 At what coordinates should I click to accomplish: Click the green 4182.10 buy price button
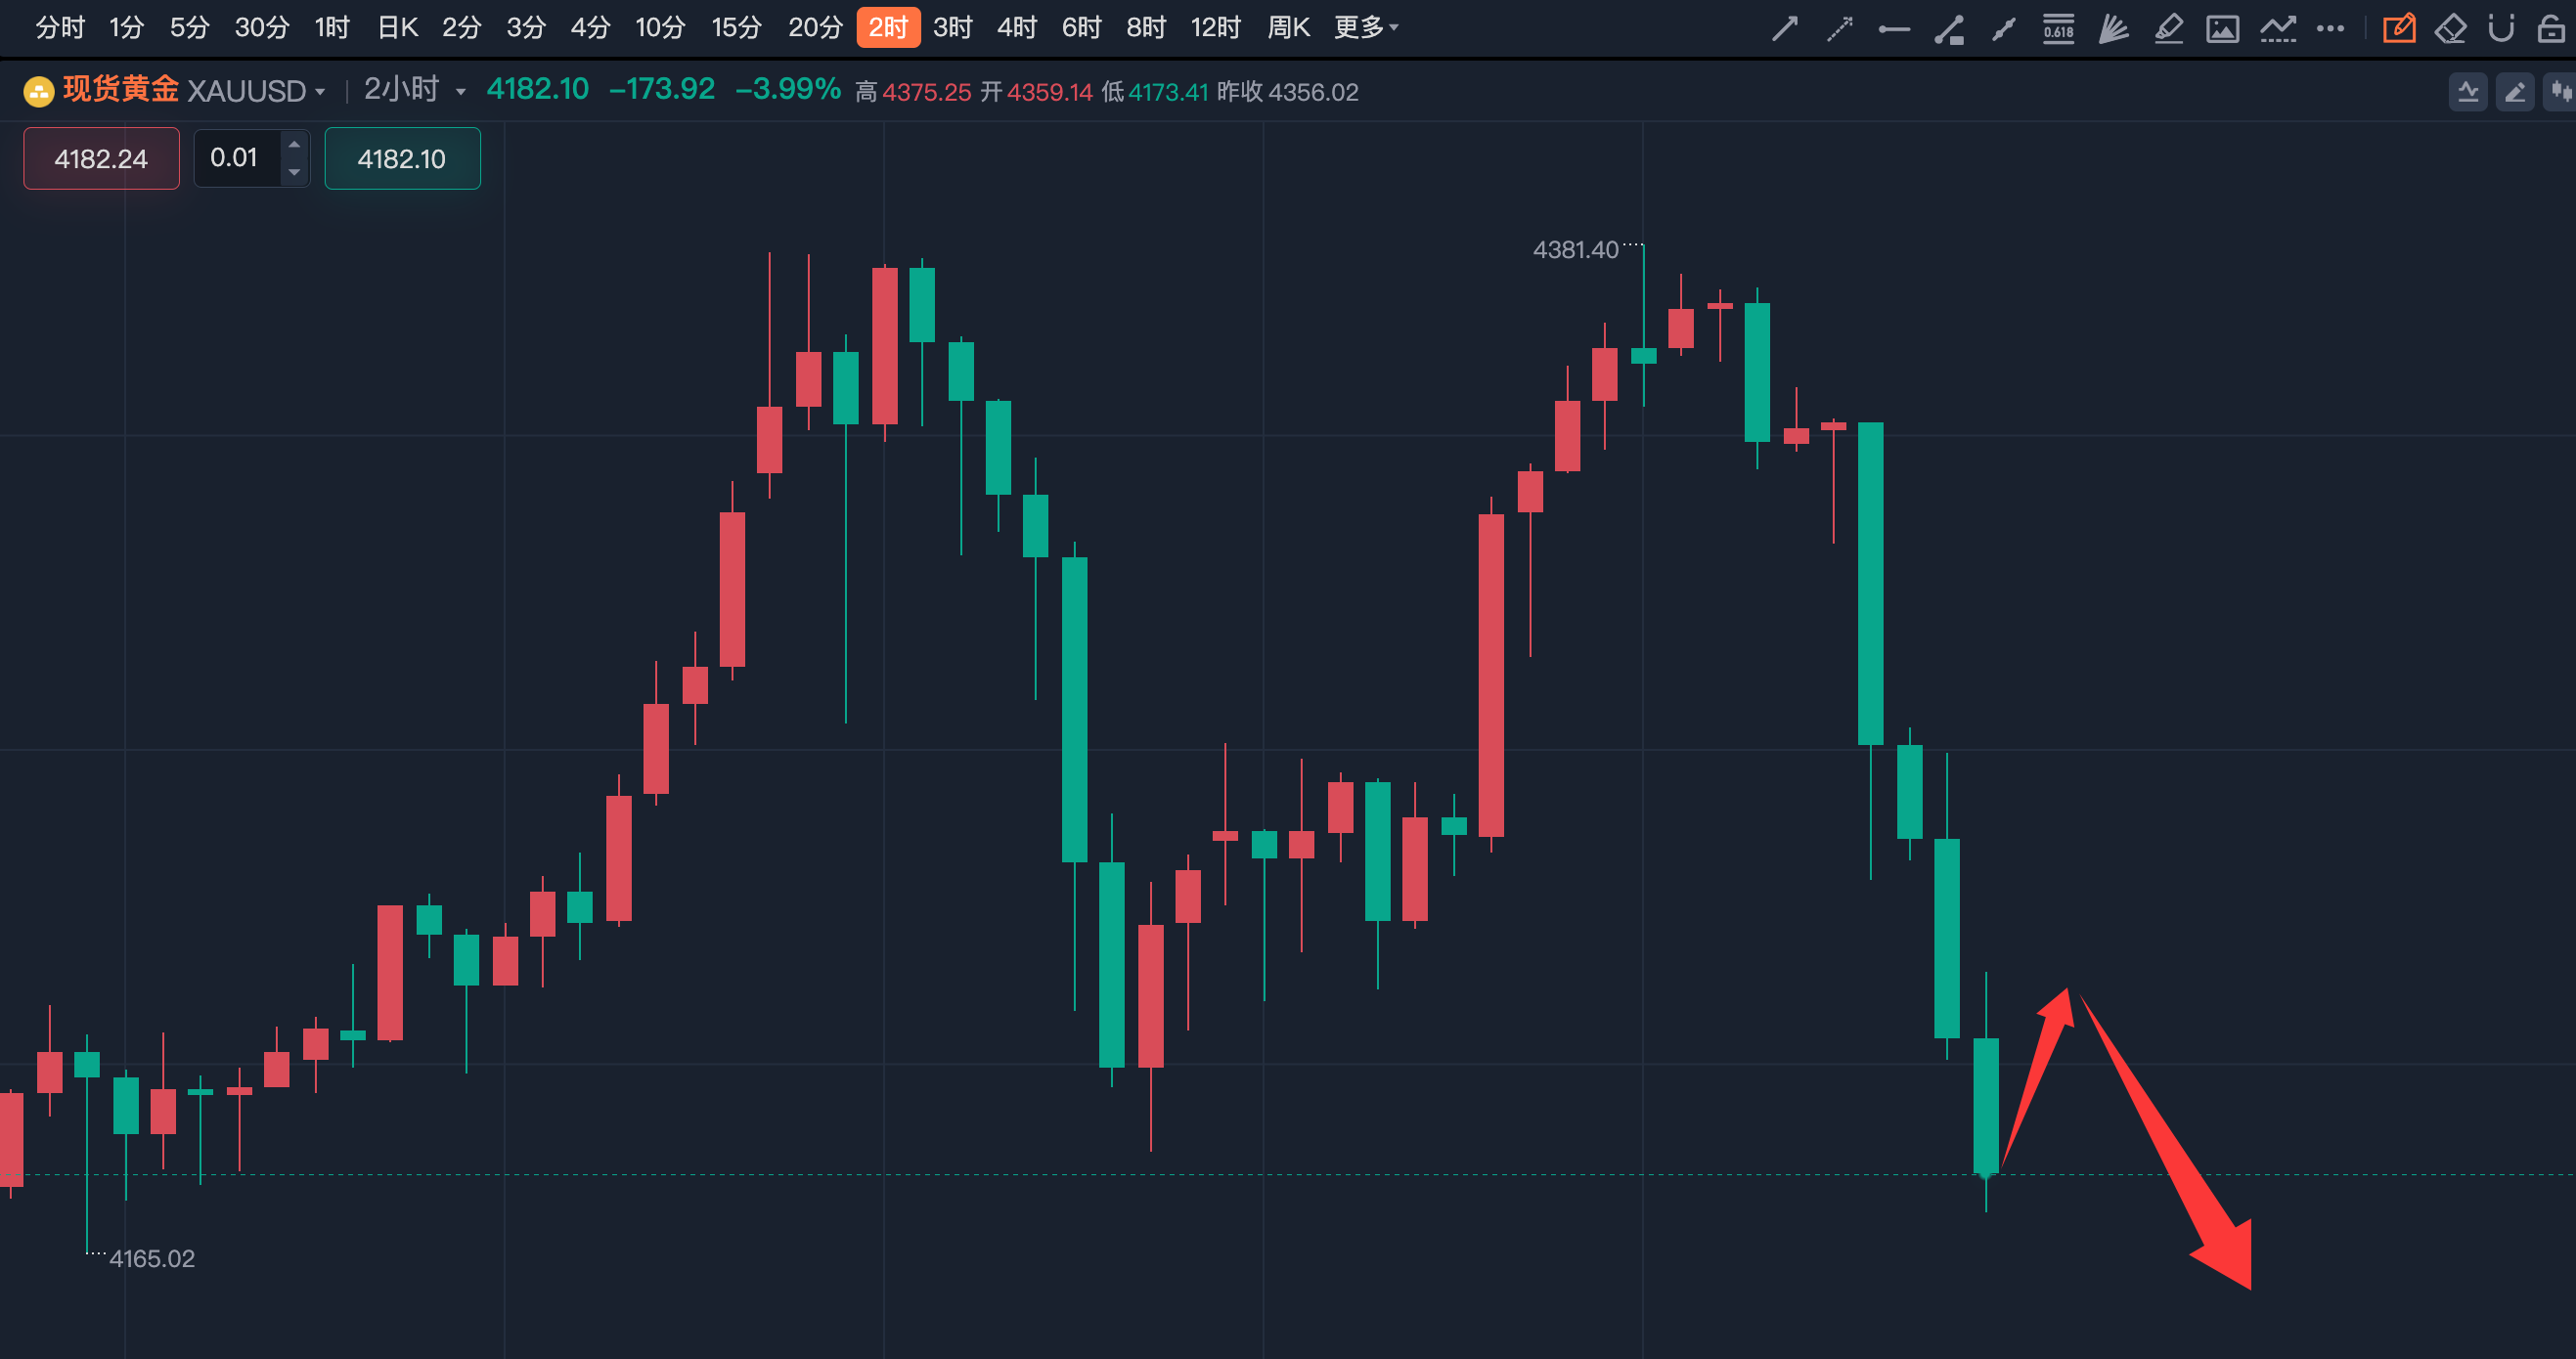402,159
